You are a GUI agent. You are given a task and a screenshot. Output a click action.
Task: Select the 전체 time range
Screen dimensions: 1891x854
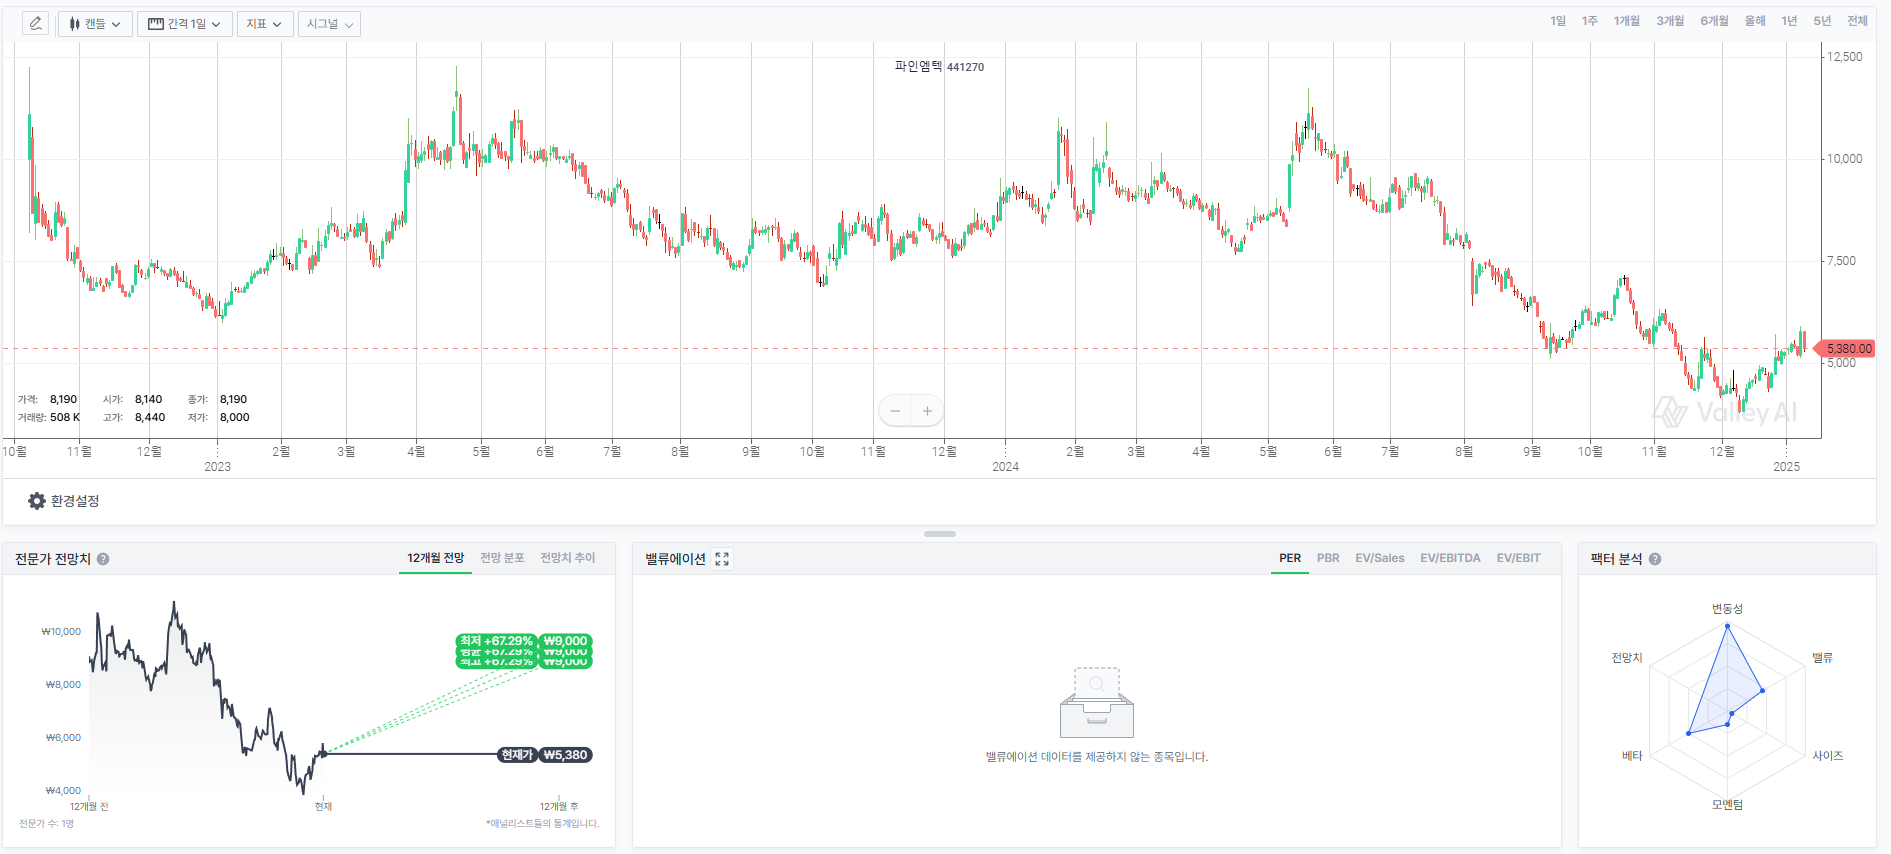point(1857,21)
